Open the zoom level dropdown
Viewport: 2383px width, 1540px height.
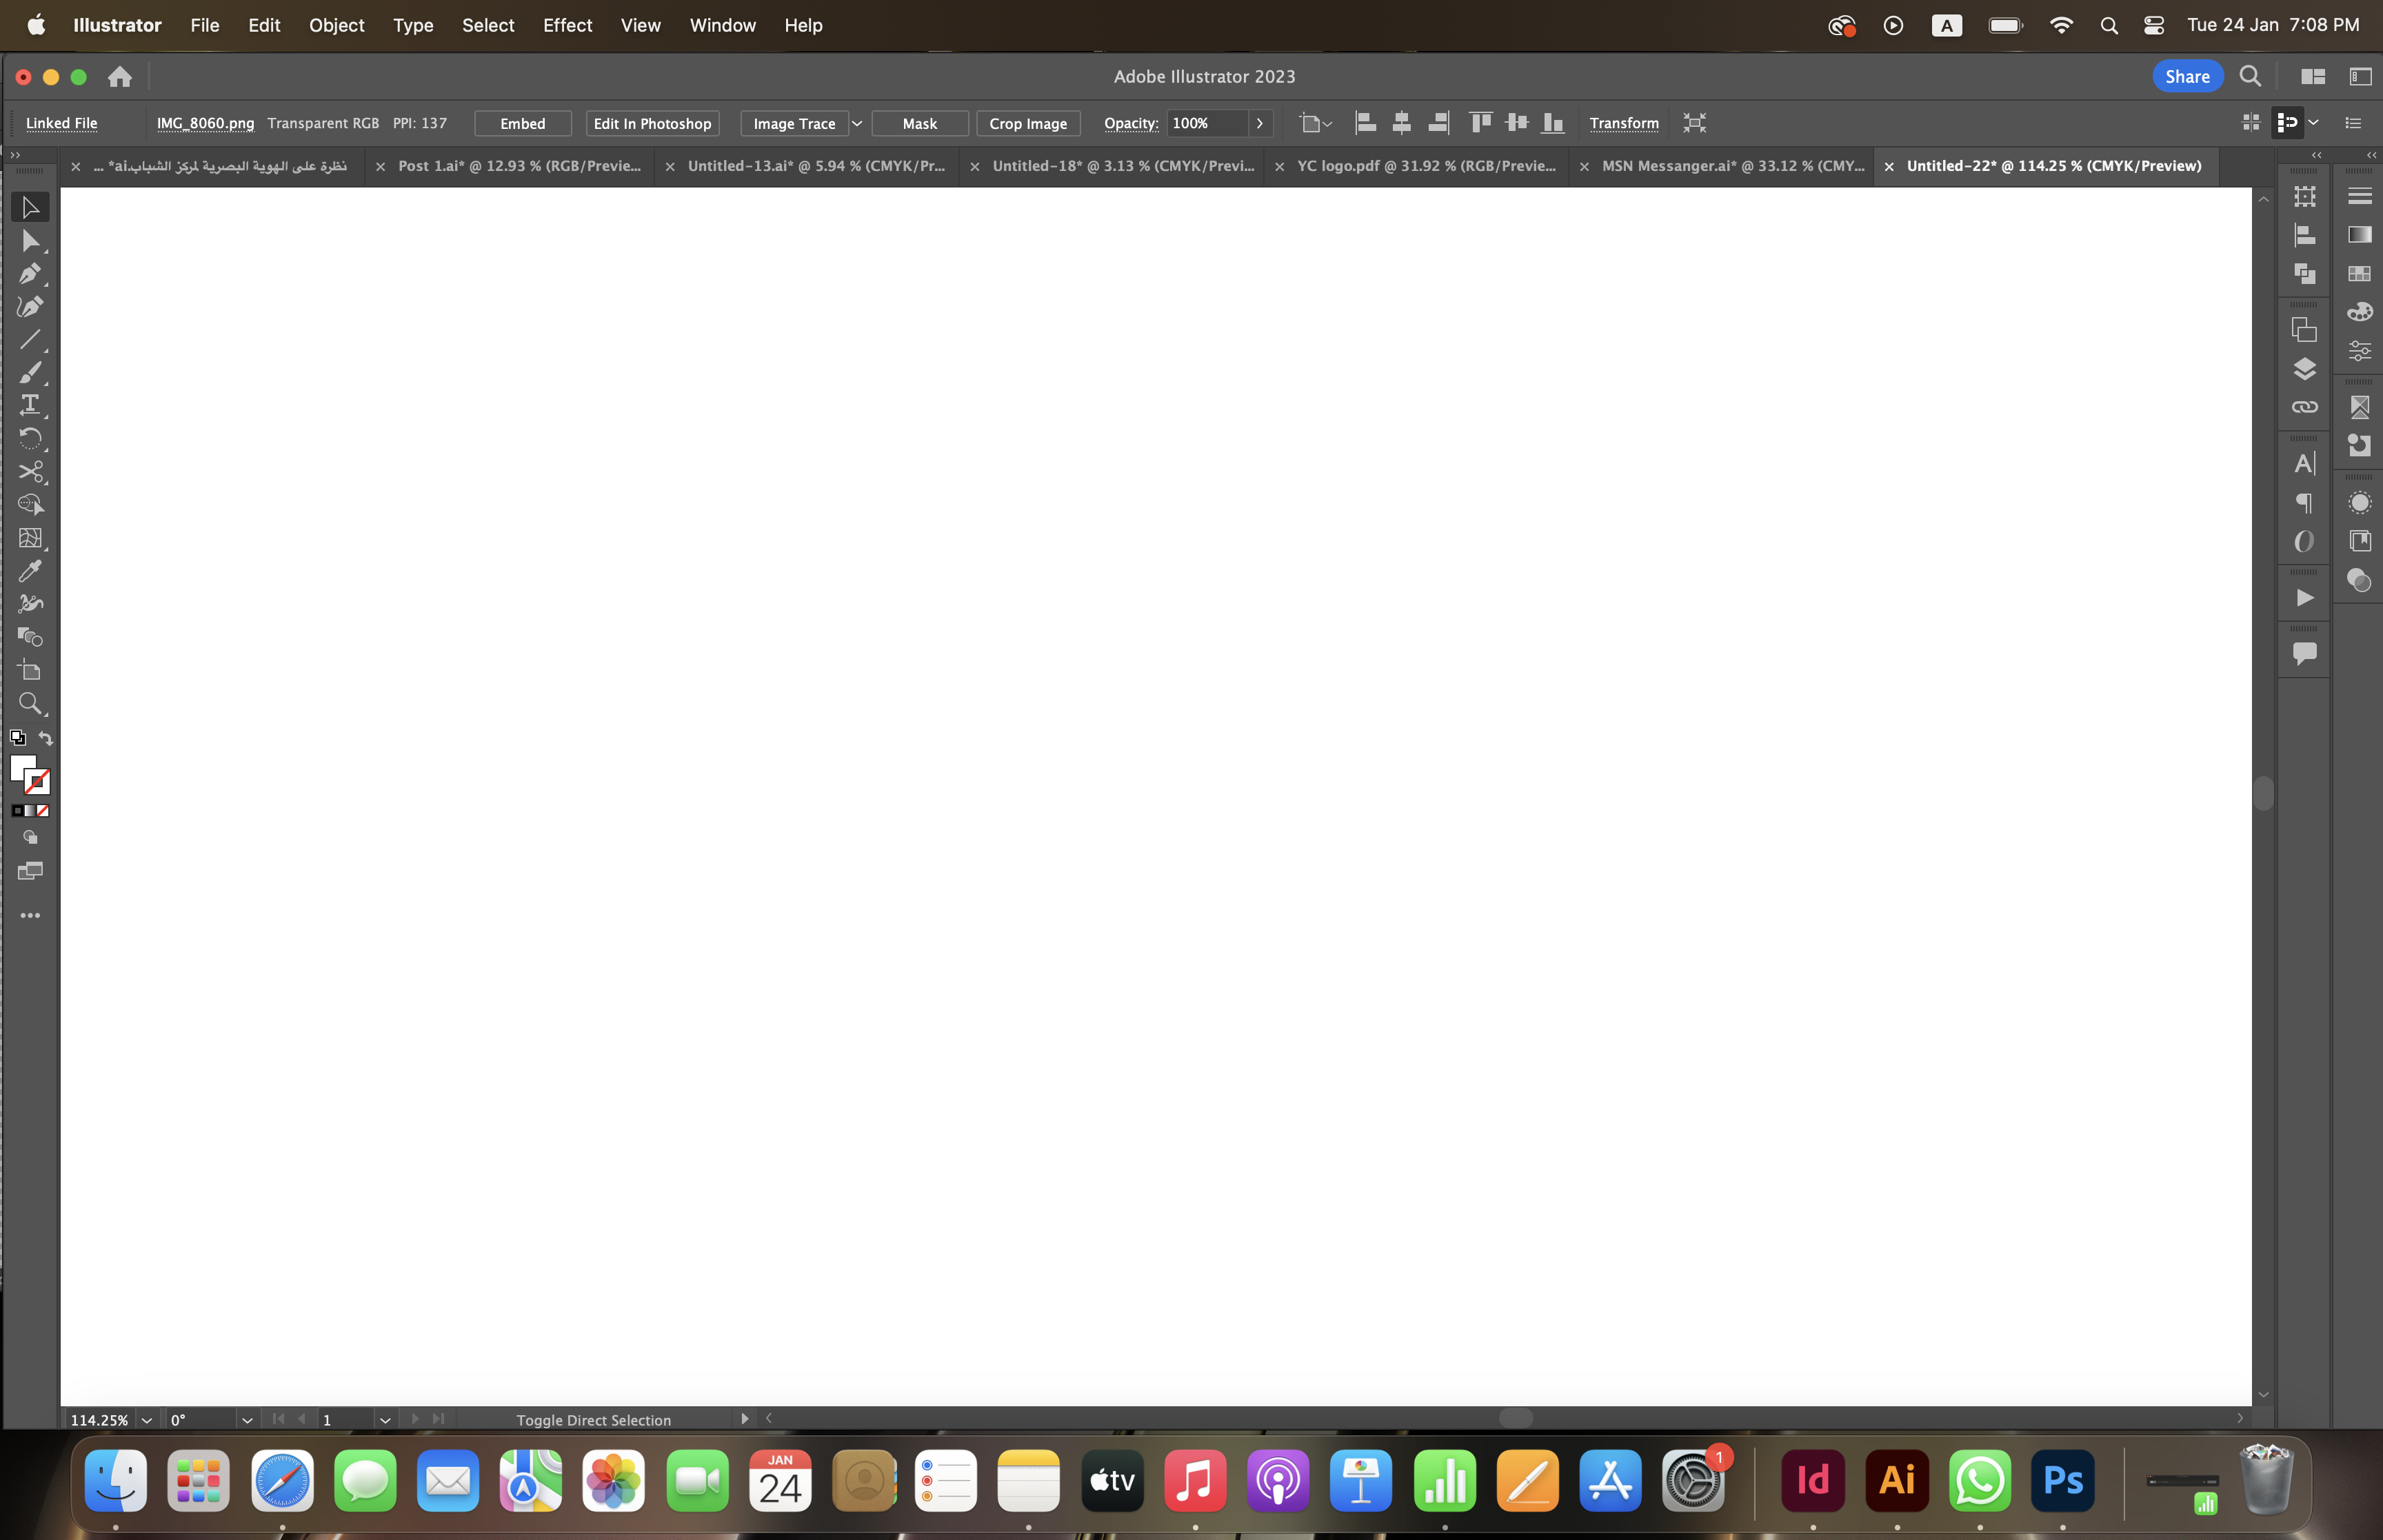[147, 1420]
